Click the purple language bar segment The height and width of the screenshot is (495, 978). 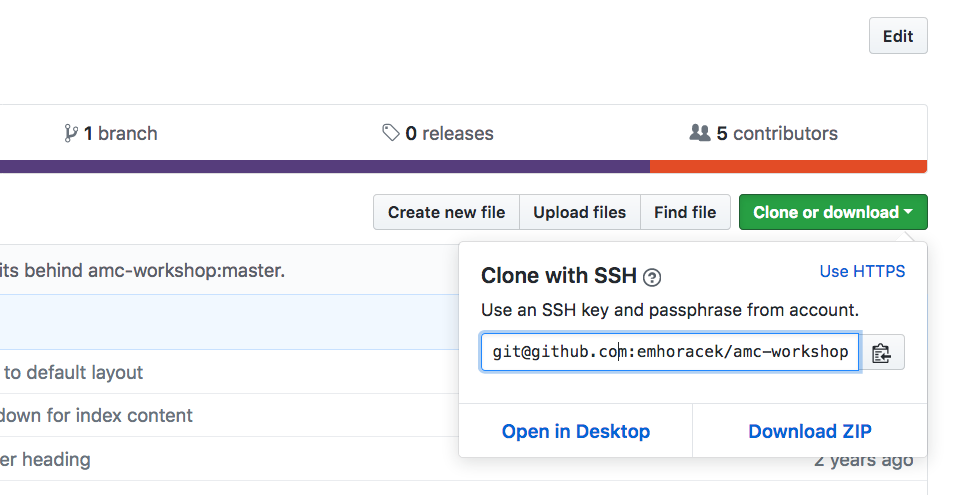(325, 166)
